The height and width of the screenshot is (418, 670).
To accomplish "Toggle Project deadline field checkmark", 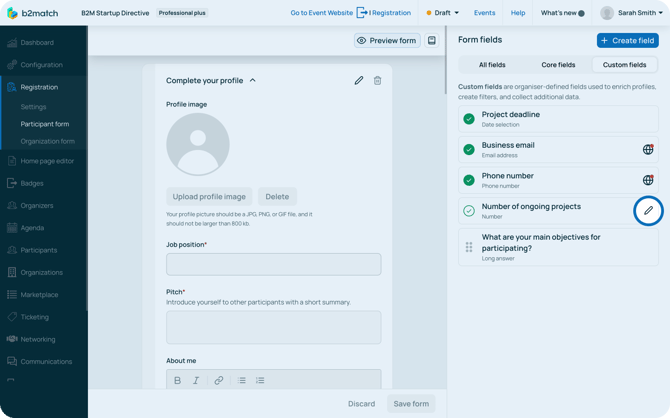I will click(469, 119).
